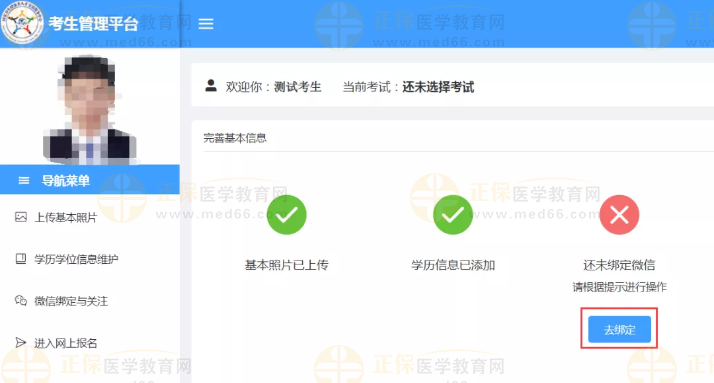Image resolution: width=714 pixels, height=383 pixels.
Task: Click the 去绑定 button
Action: tap(619, 329)
